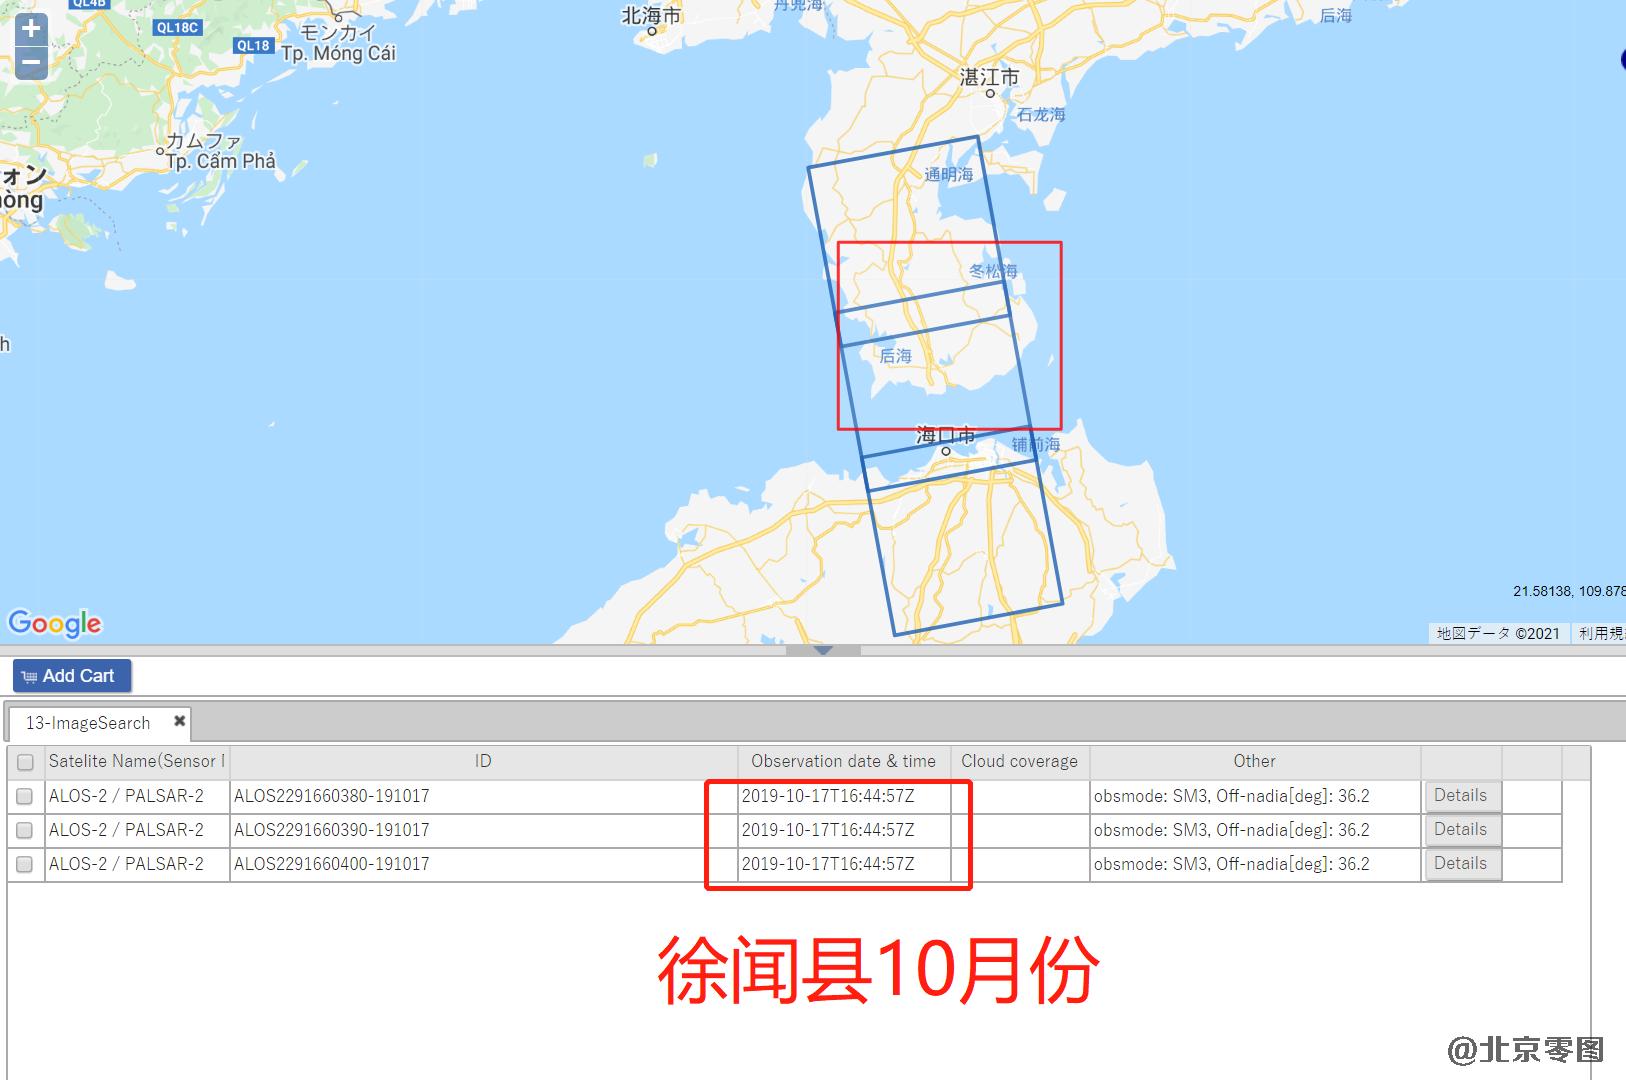Select ID text ALOS2291660400-191017

coord(332,864)
